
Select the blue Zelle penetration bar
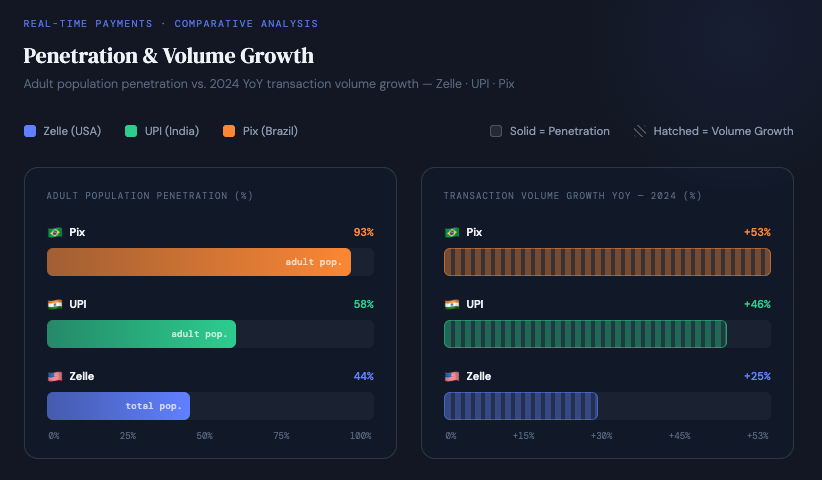point(118,406)
